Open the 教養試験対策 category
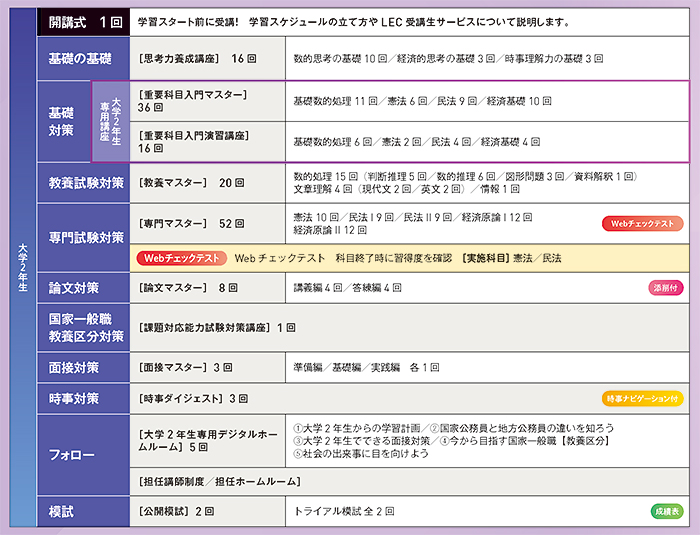This screenshot has width=700, height=535. (83, 183)
